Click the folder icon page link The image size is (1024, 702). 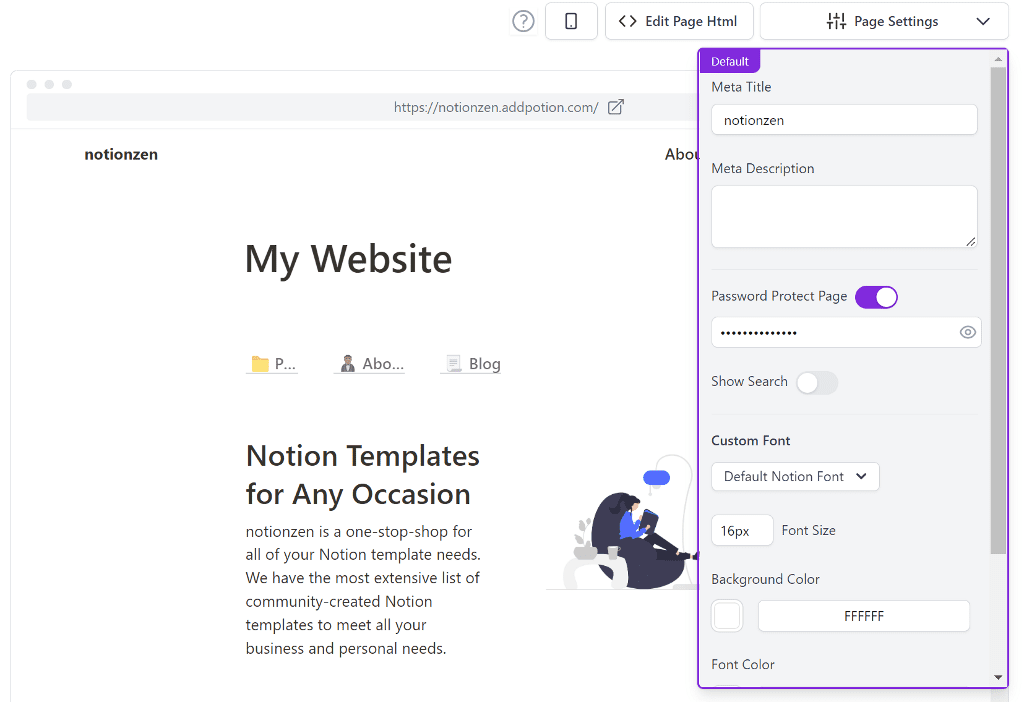point(260,364)
